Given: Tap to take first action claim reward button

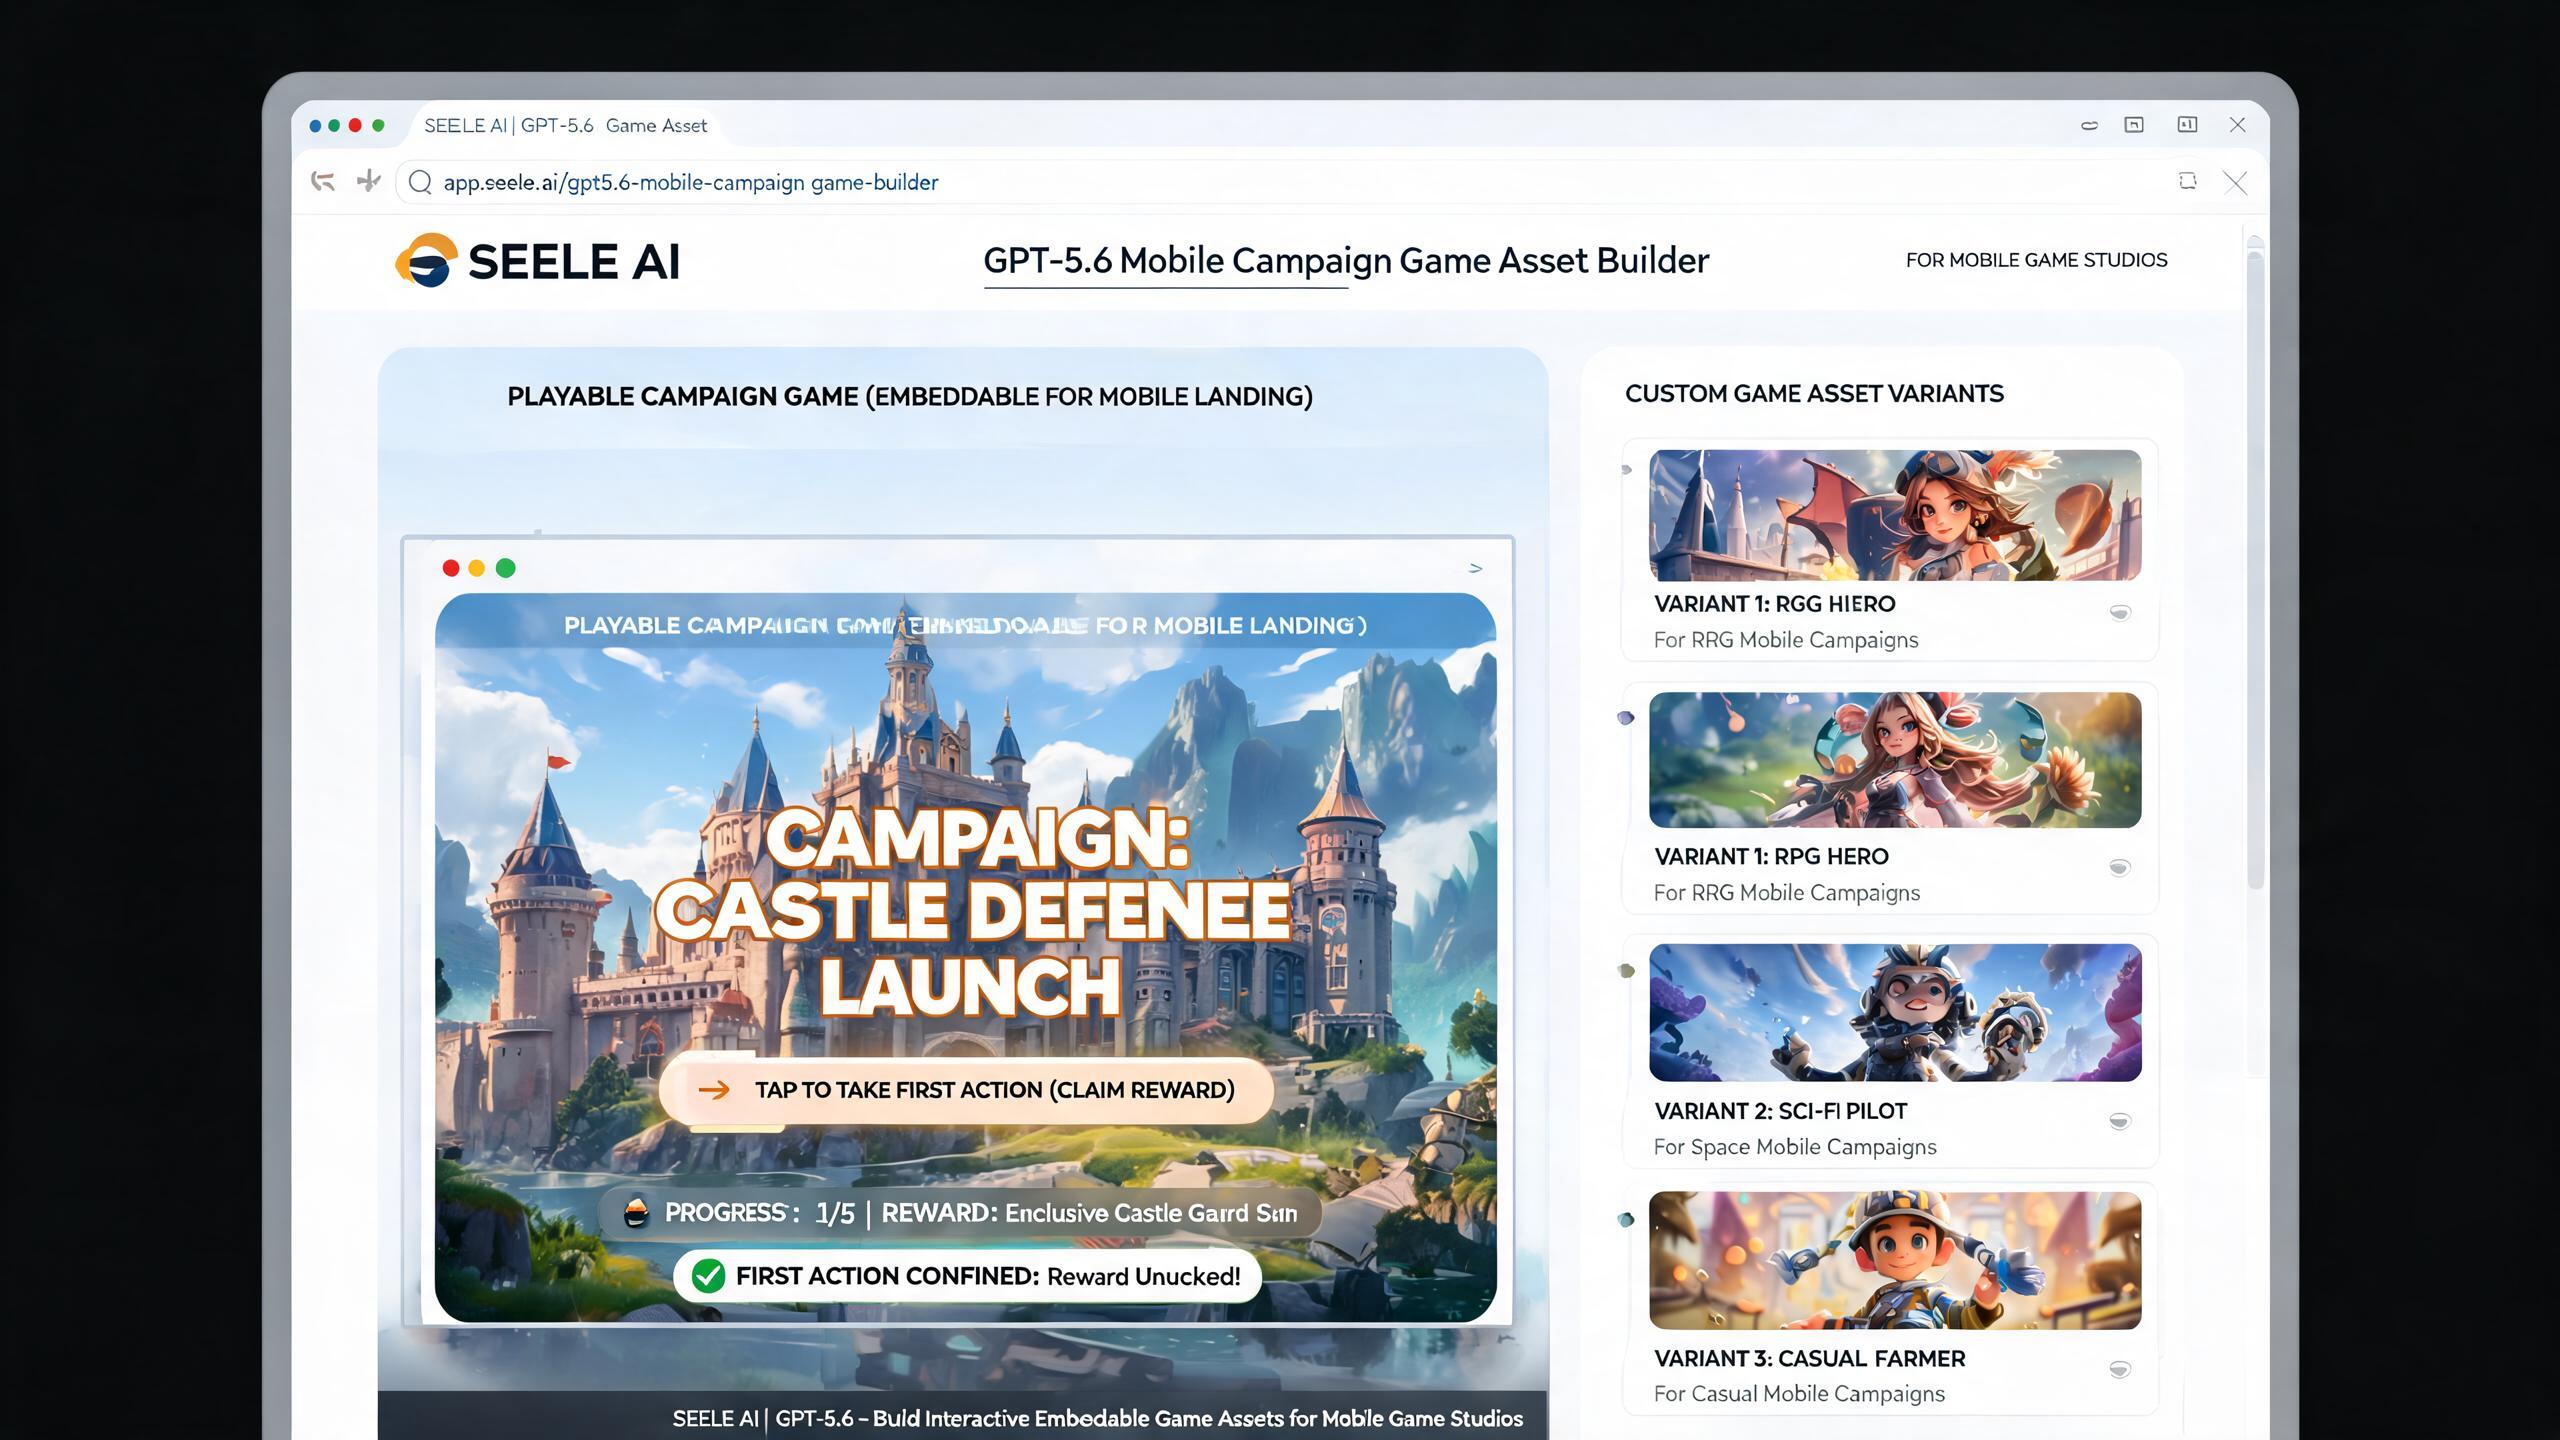Looking at the screenshot, I should (966, 1090).
